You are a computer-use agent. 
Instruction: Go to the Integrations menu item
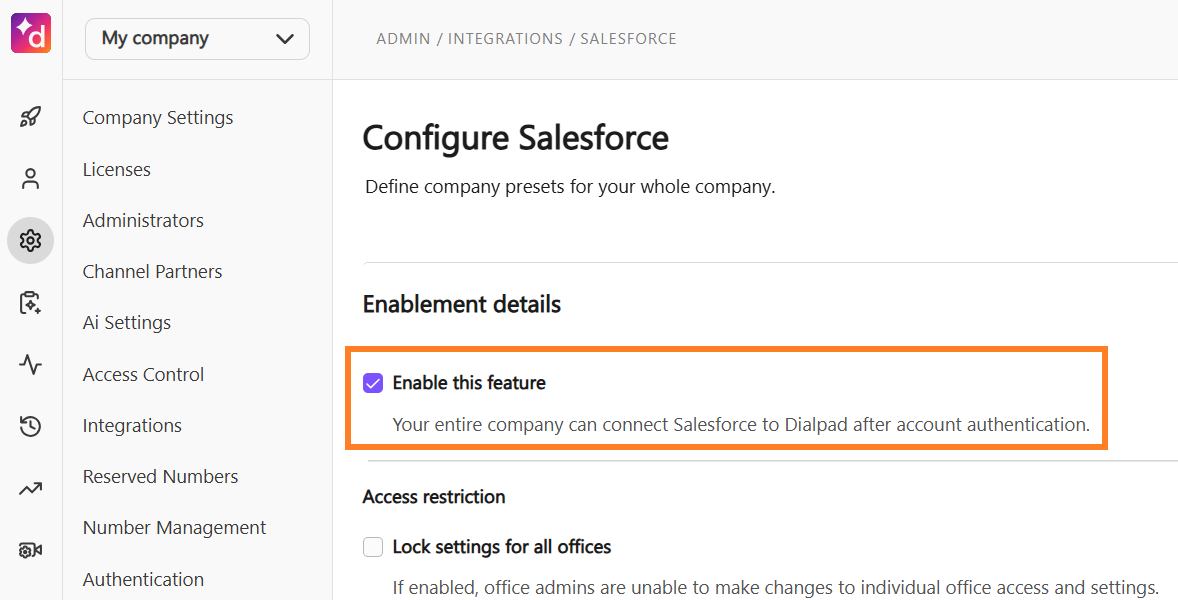[x=132, y=426]
